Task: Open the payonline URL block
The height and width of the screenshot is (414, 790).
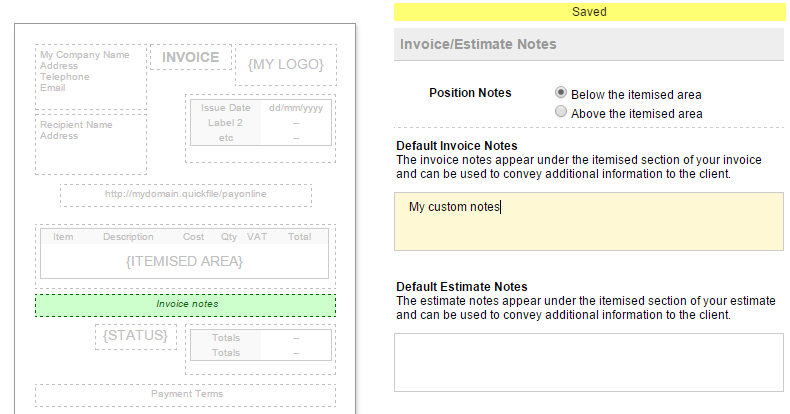Action: tap(185, 194)
